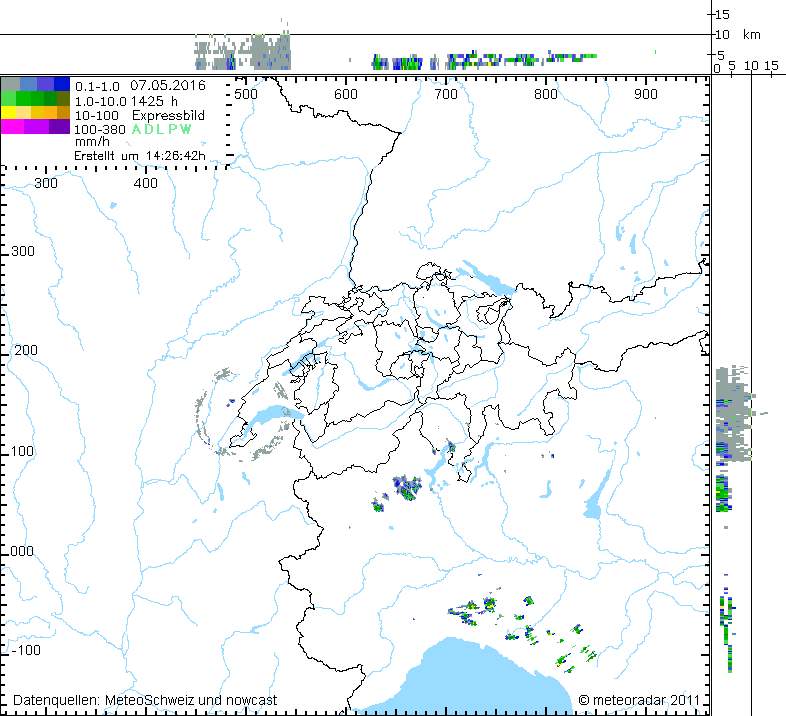
Task: Click the '10-100' legend range text
Action: pyautogui.click(x=97, y=115)
